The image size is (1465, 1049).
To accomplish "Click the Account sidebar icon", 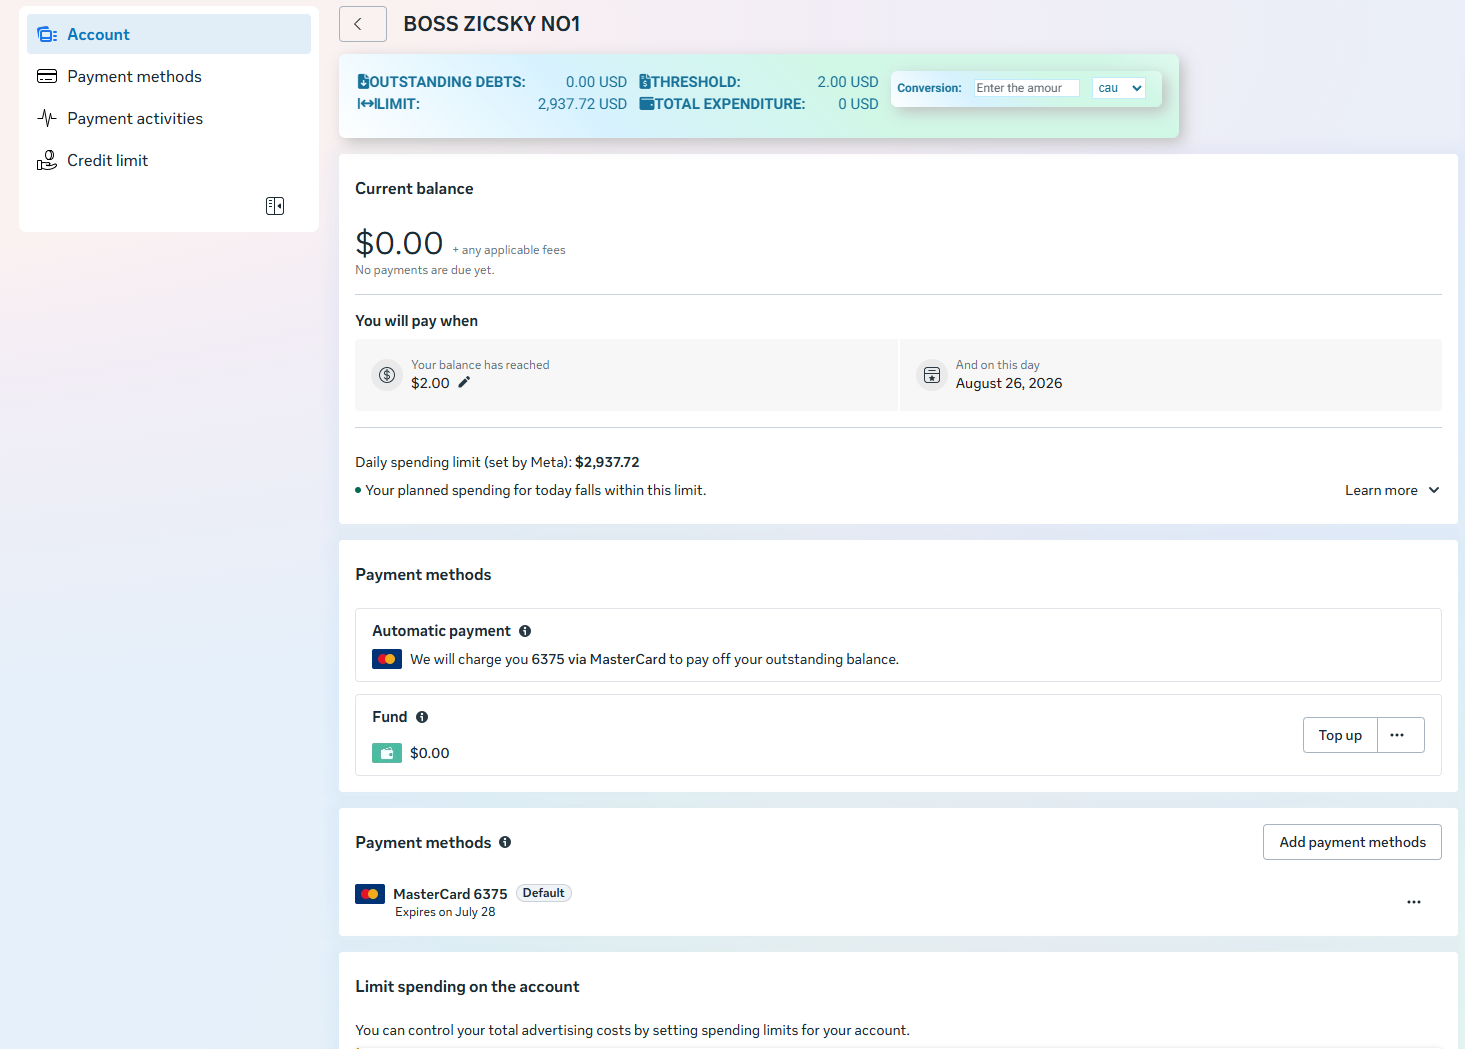I will coord(47,35).
